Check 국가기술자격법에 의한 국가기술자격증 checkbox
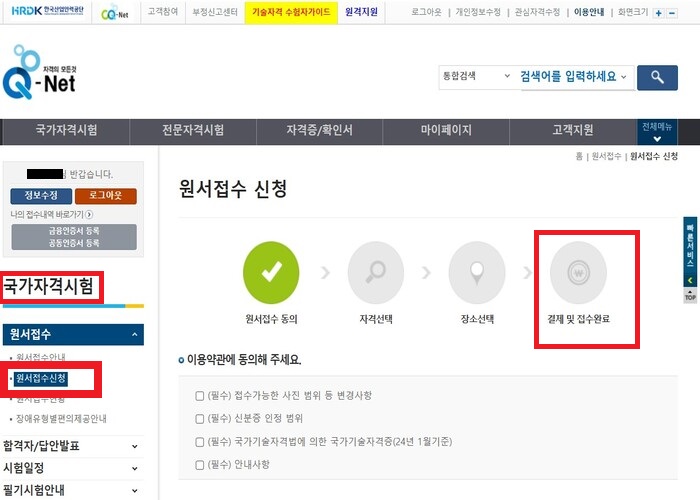This screenshot has width=700, height=500. click(200, 442)
